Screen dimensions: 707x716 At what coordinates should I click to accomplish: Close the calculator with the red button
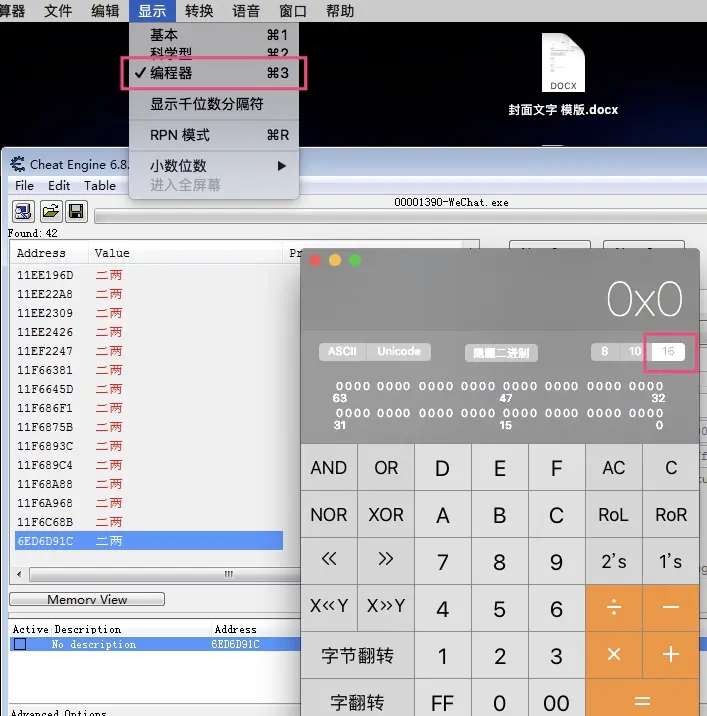315,261
